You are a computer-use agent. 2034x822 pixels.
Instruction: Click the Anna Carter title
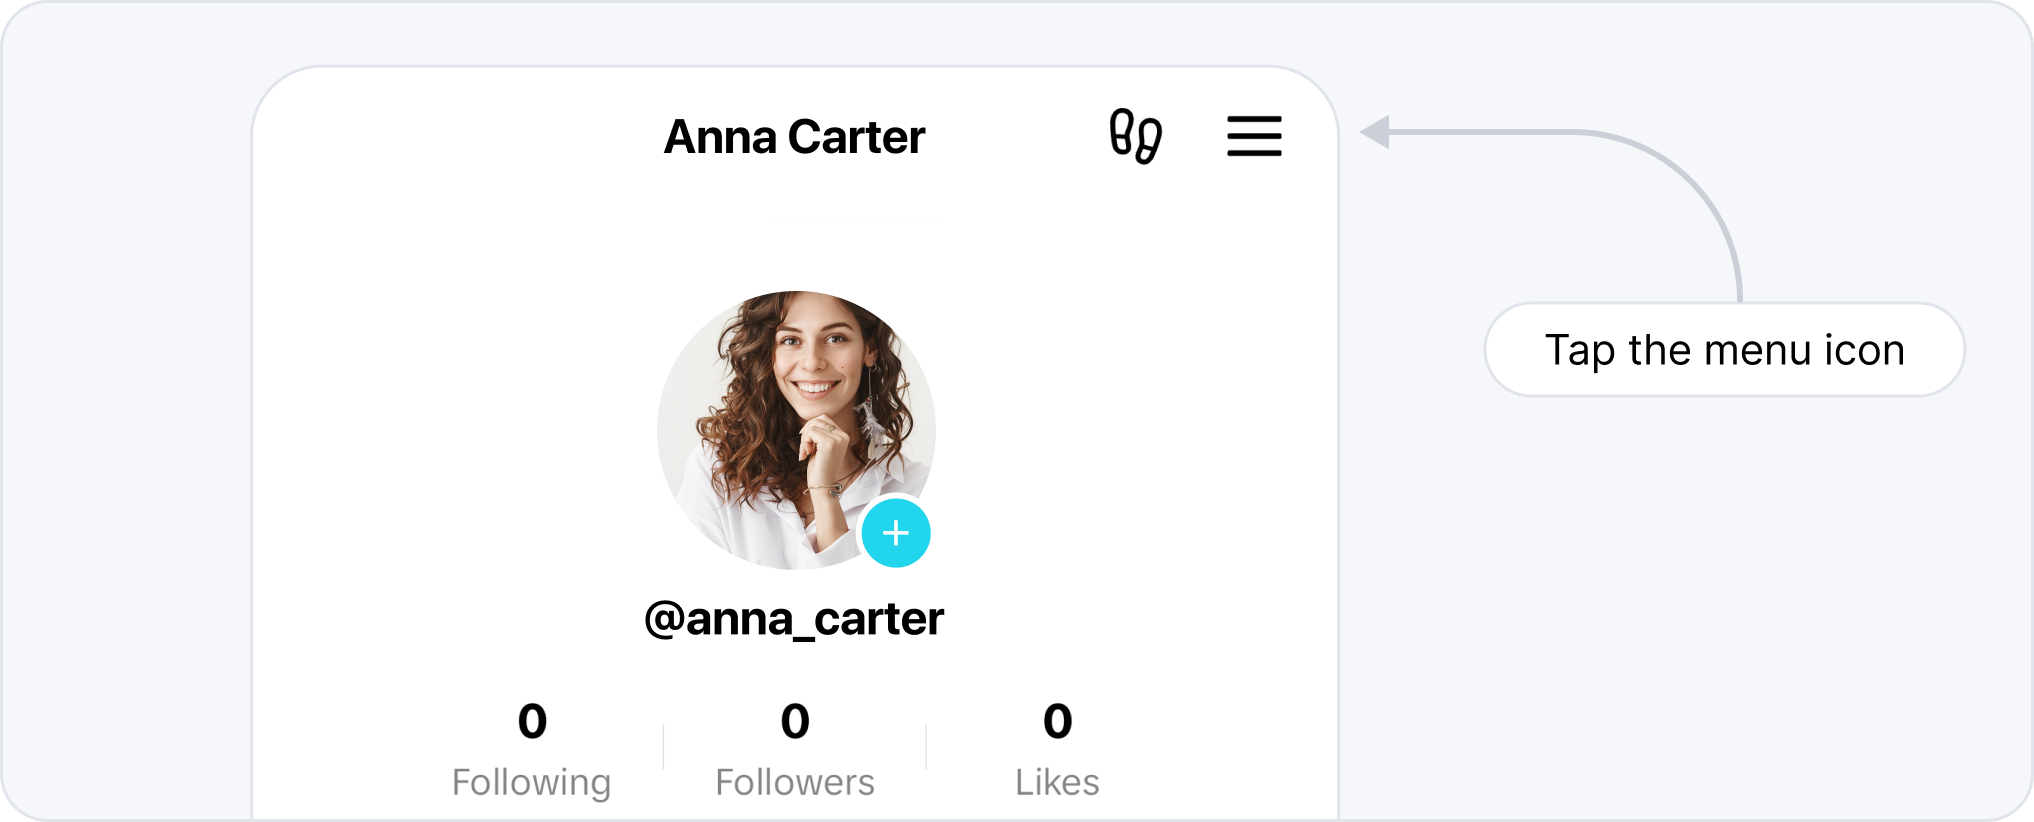(795, 137)
